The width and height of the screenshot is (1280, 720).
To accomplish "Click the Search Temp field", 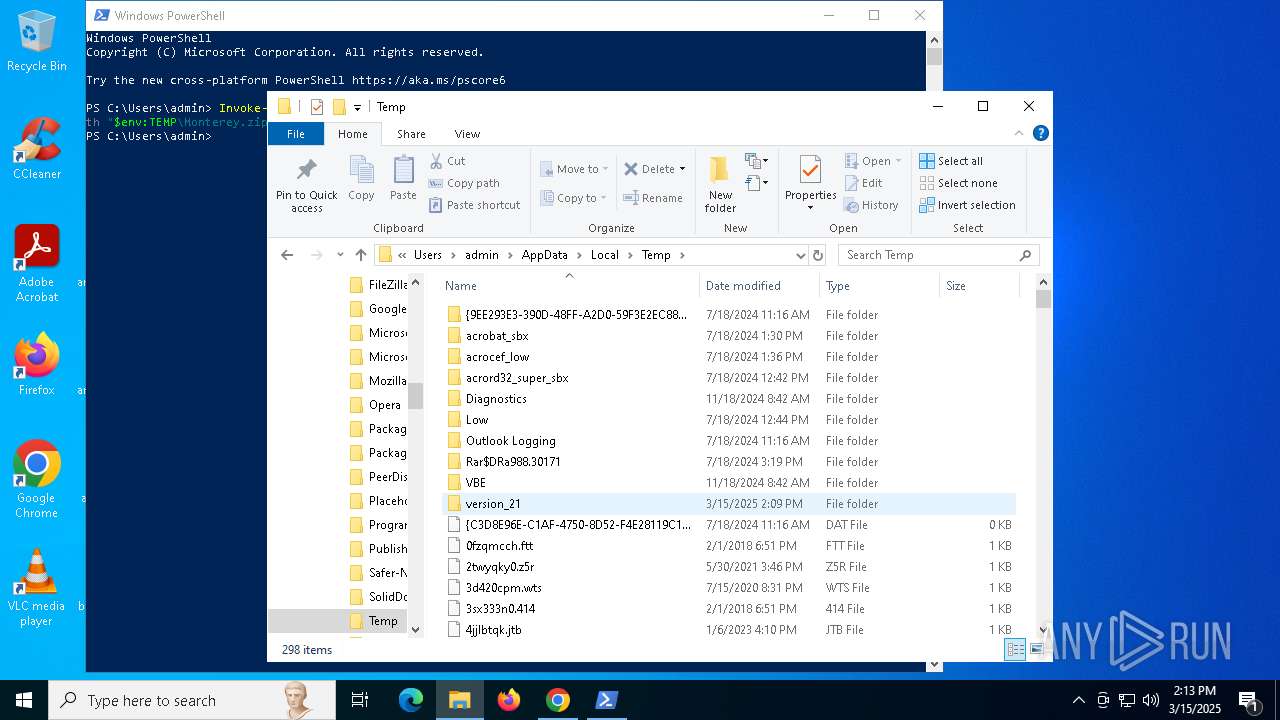I will [938, 255].
